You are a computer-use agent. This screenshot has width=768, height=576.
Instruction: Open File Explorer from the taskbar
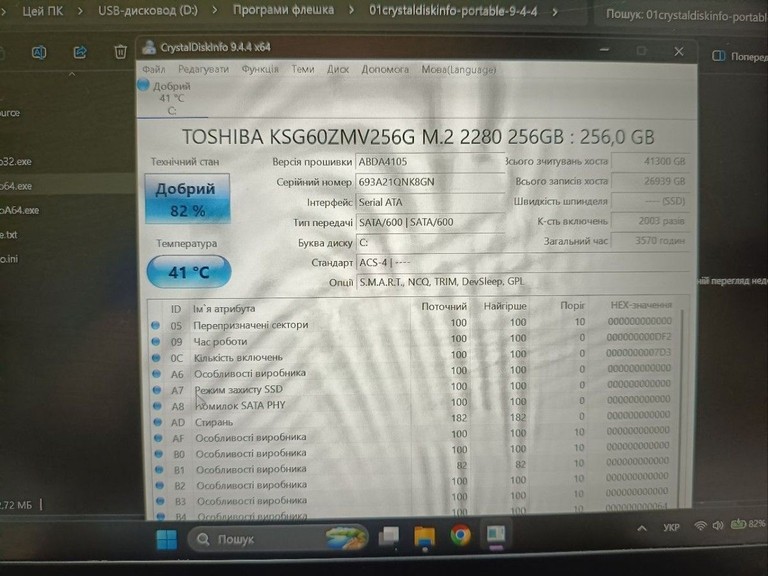(x=425, y=536)
